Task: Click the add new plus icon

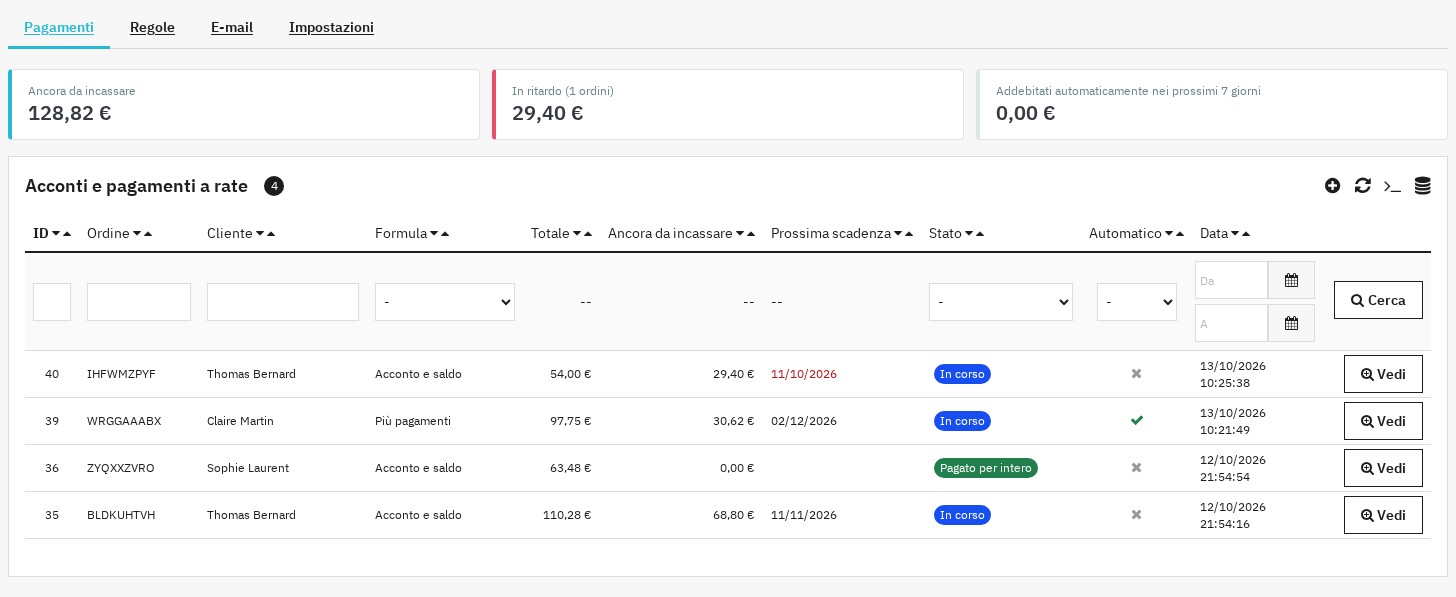Action: [1332, 186]
